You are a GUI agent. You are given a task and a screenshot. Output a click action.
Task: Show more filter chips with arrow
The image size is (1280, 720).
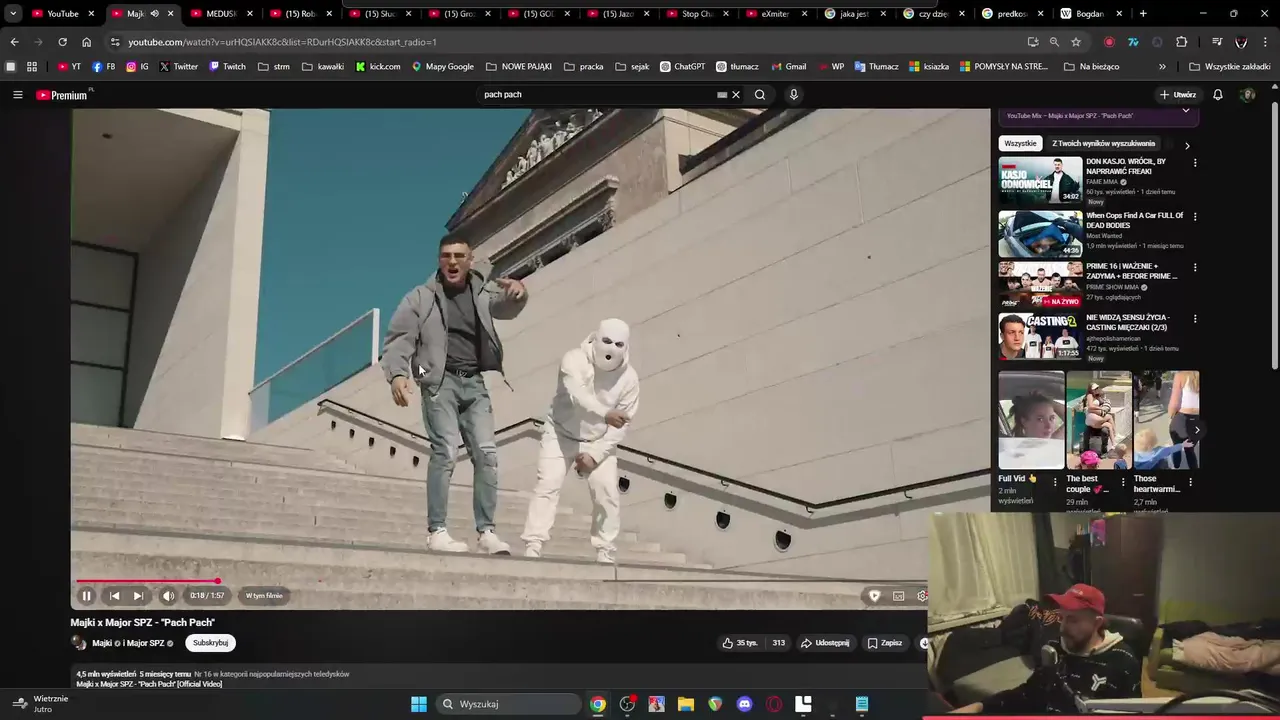[1187, 145]
